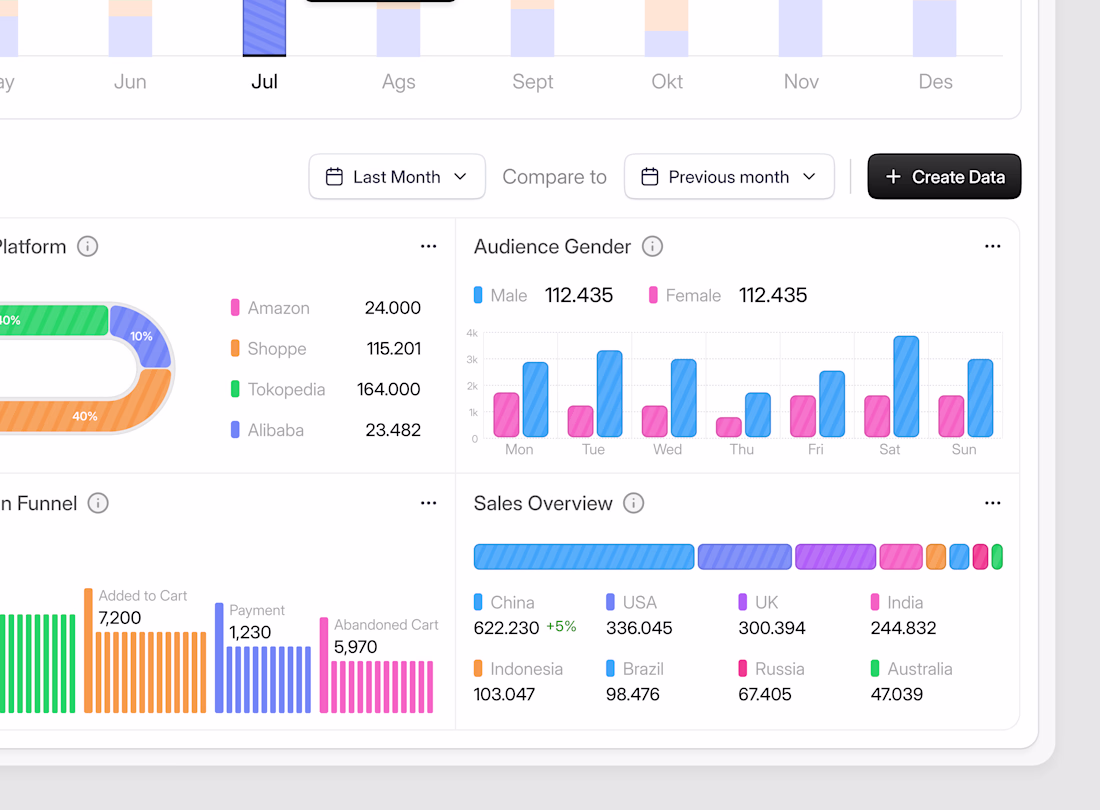The height and width of the screenshot is (810, 1100).
Task: Open three-dot menu of Sales Overview card
Action: point(993,503)
